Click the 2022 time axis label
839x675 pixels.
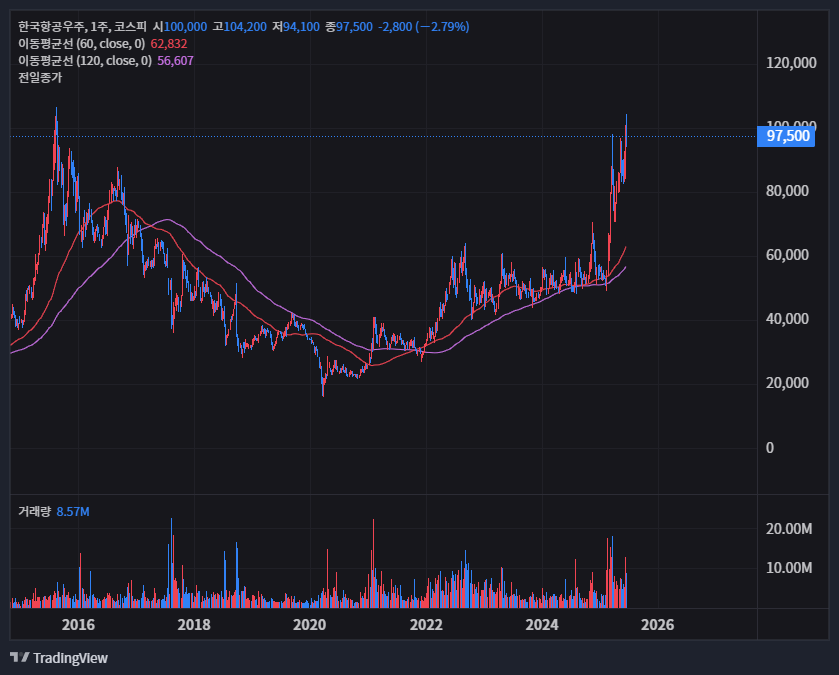(x=426, y=625)
